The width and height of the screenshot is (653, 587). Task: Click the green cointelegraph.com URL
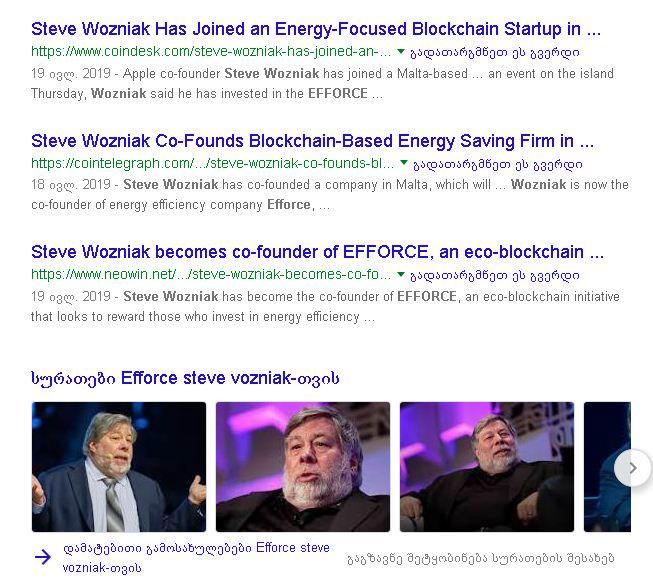coord(212,163)
